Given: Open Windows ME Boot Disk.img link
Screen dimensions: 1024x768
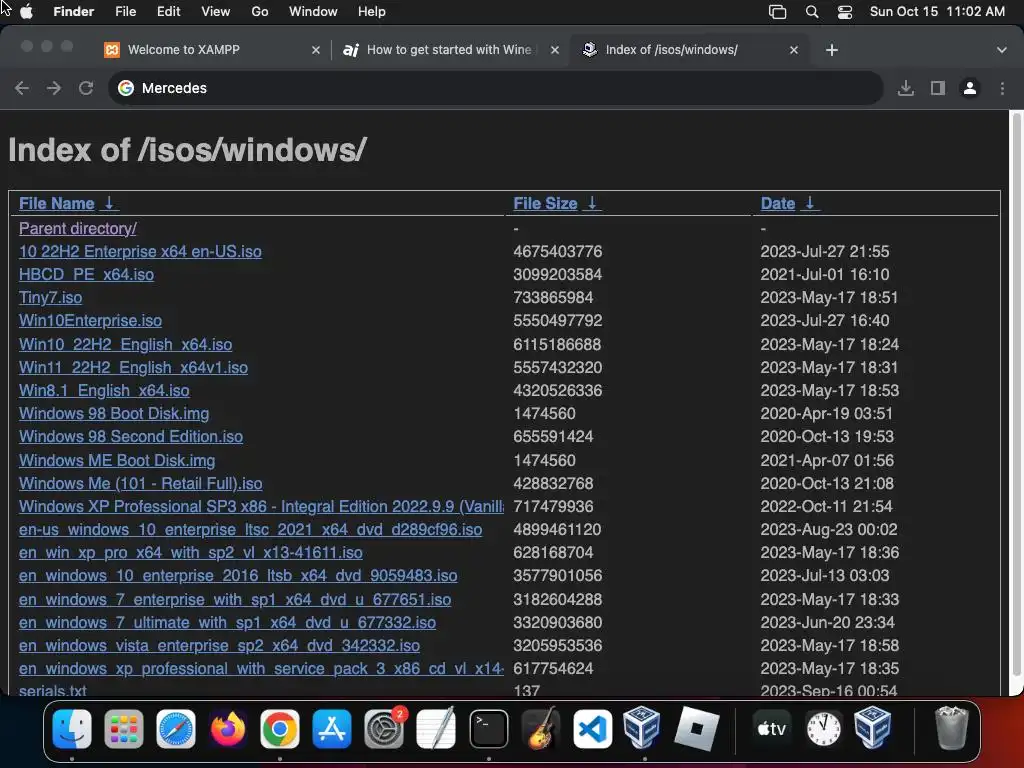Looking at the screenshot, I should click(x=117, y=460).
